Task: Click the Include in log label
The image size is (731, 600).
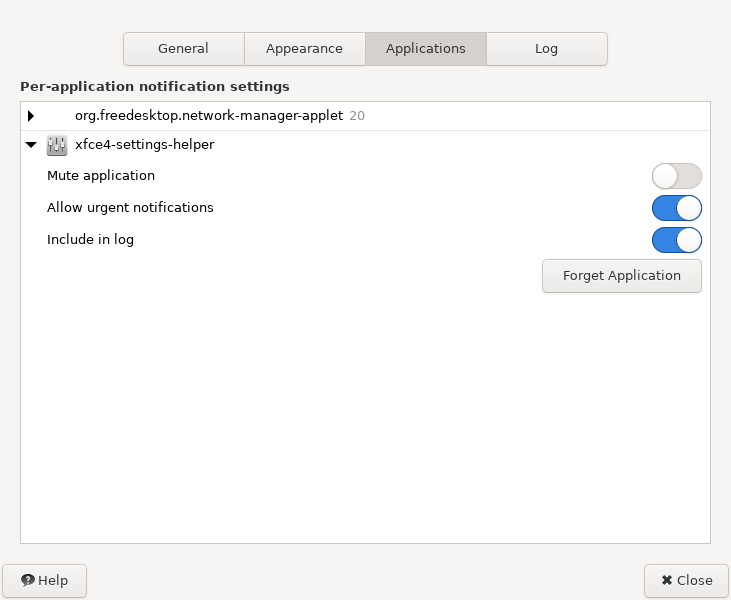Action: coord(90,240)
